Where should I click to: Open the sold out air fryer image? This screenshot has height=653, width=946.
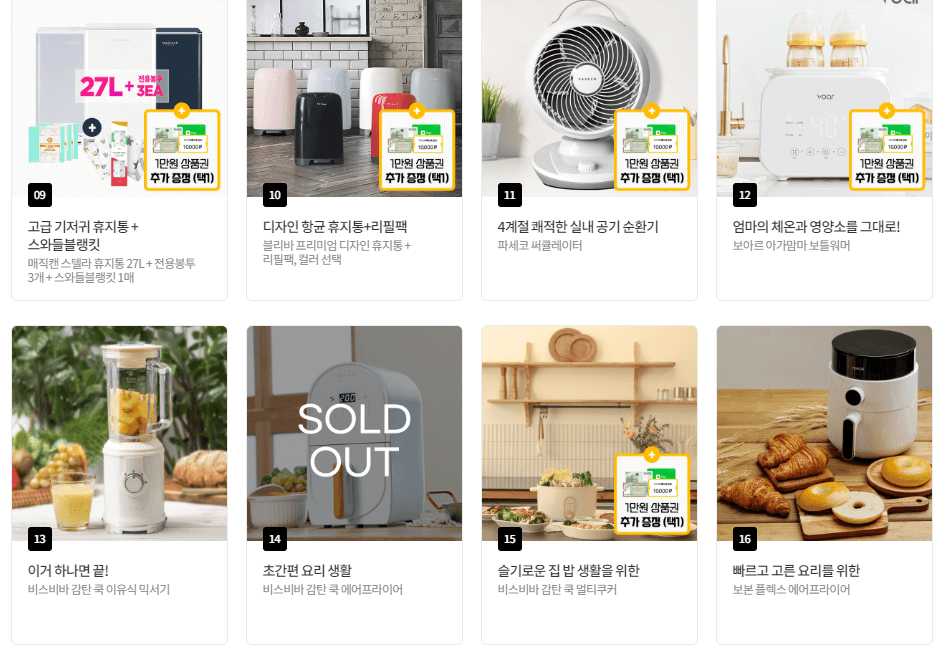pyautogui.click(x=354, y=433)
